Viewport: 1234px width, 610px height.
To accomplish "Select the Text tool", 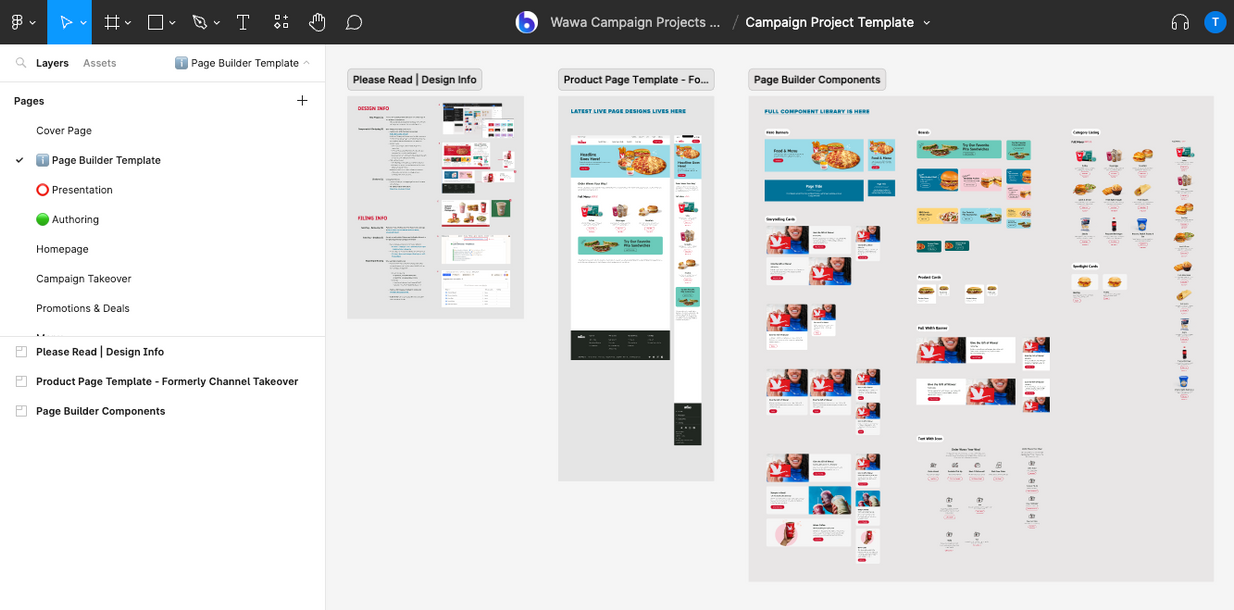I will [x=243, y=22].
